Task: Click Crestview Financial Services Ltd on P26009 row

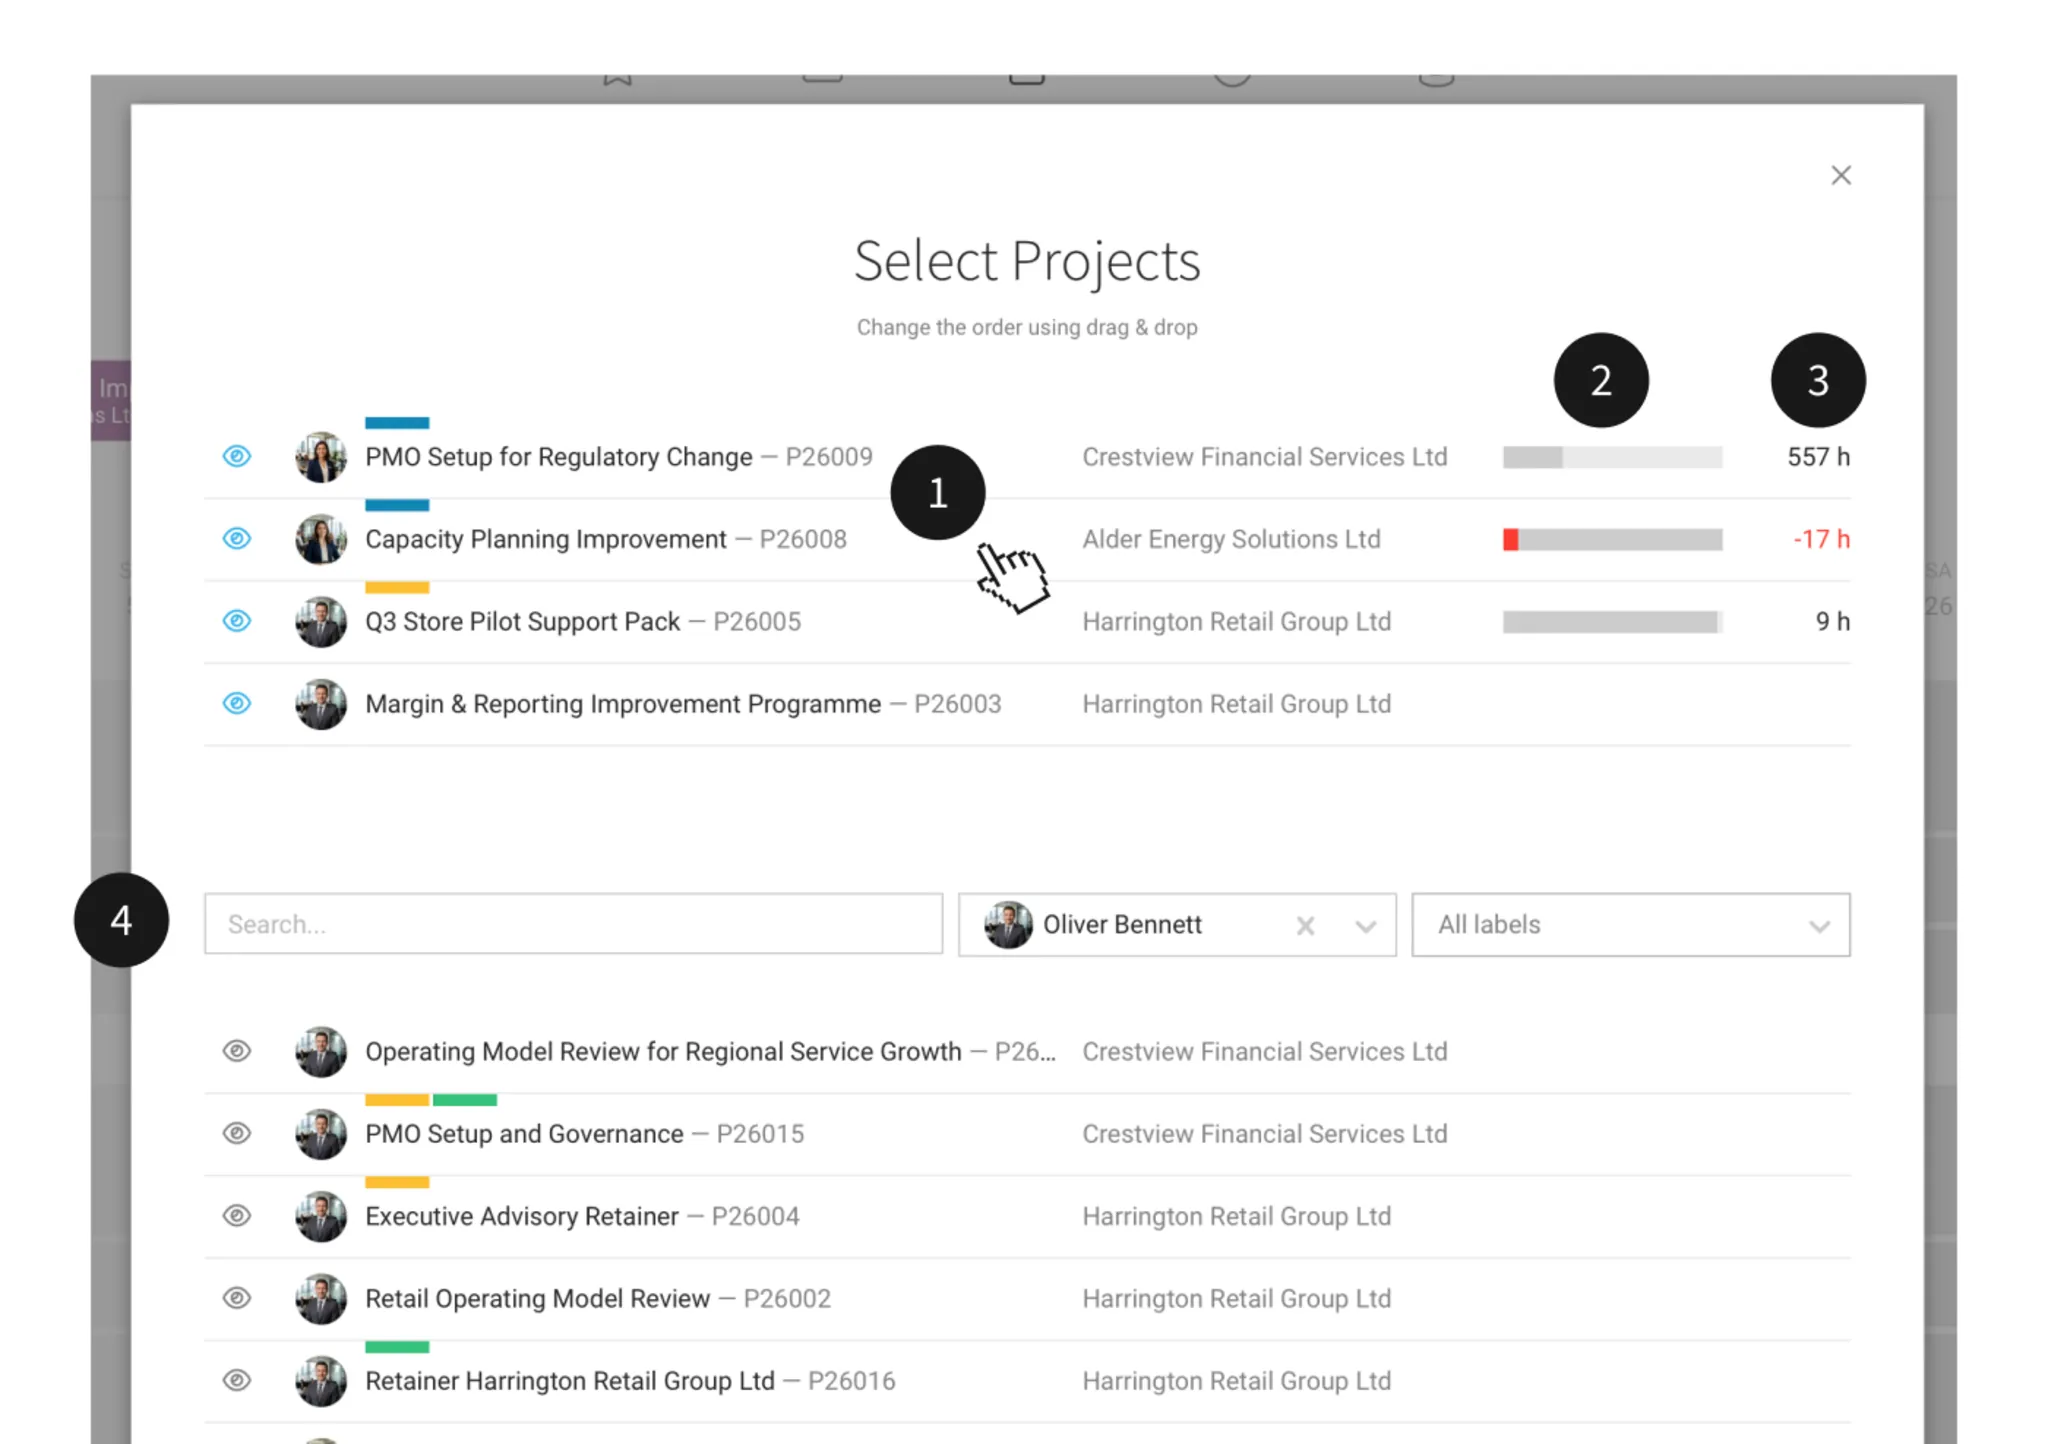Action: (x=1265, y=457)
